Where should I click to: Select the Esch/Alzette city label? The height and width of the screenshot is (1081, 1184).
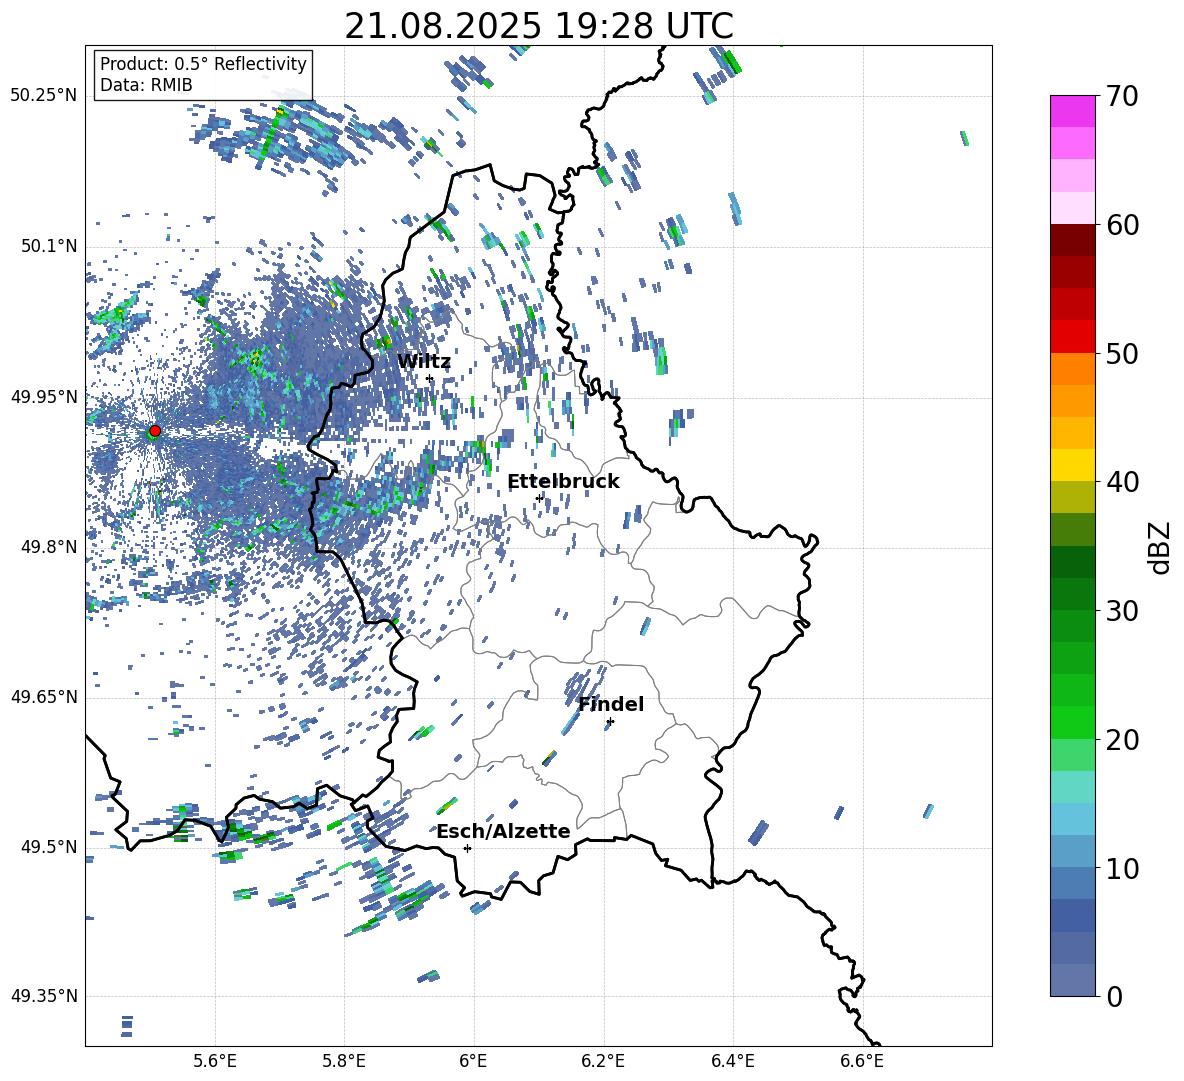pyautogui.click(x=504, y=831)
